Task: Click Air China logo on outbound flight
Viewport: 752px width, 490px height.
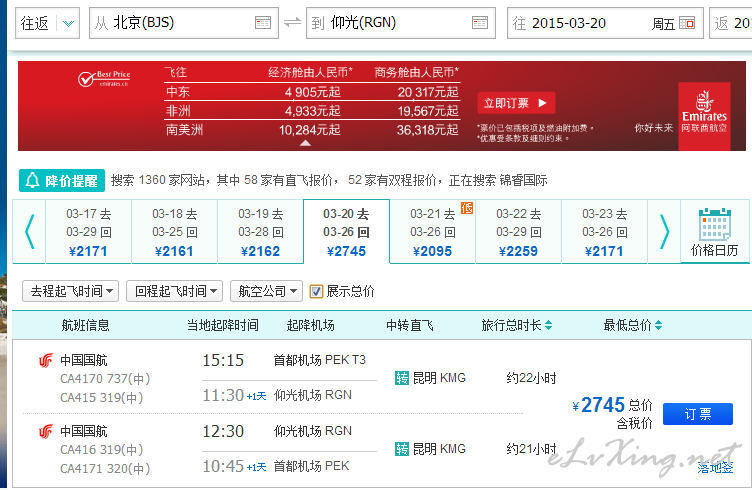Action: pos(46,360)
